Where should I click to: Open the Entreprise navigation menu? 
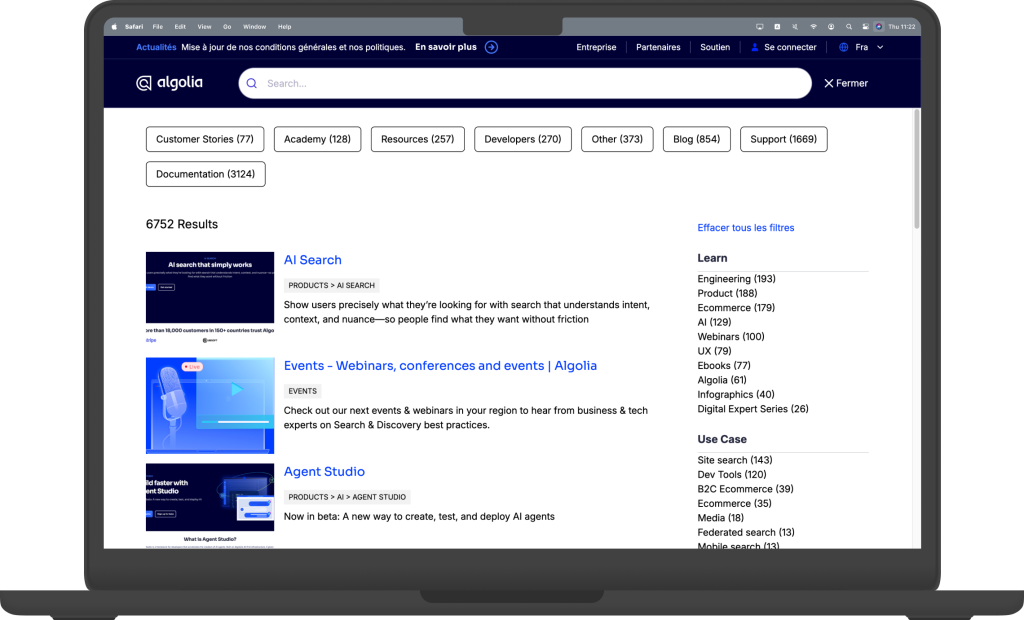coord(596,47)
